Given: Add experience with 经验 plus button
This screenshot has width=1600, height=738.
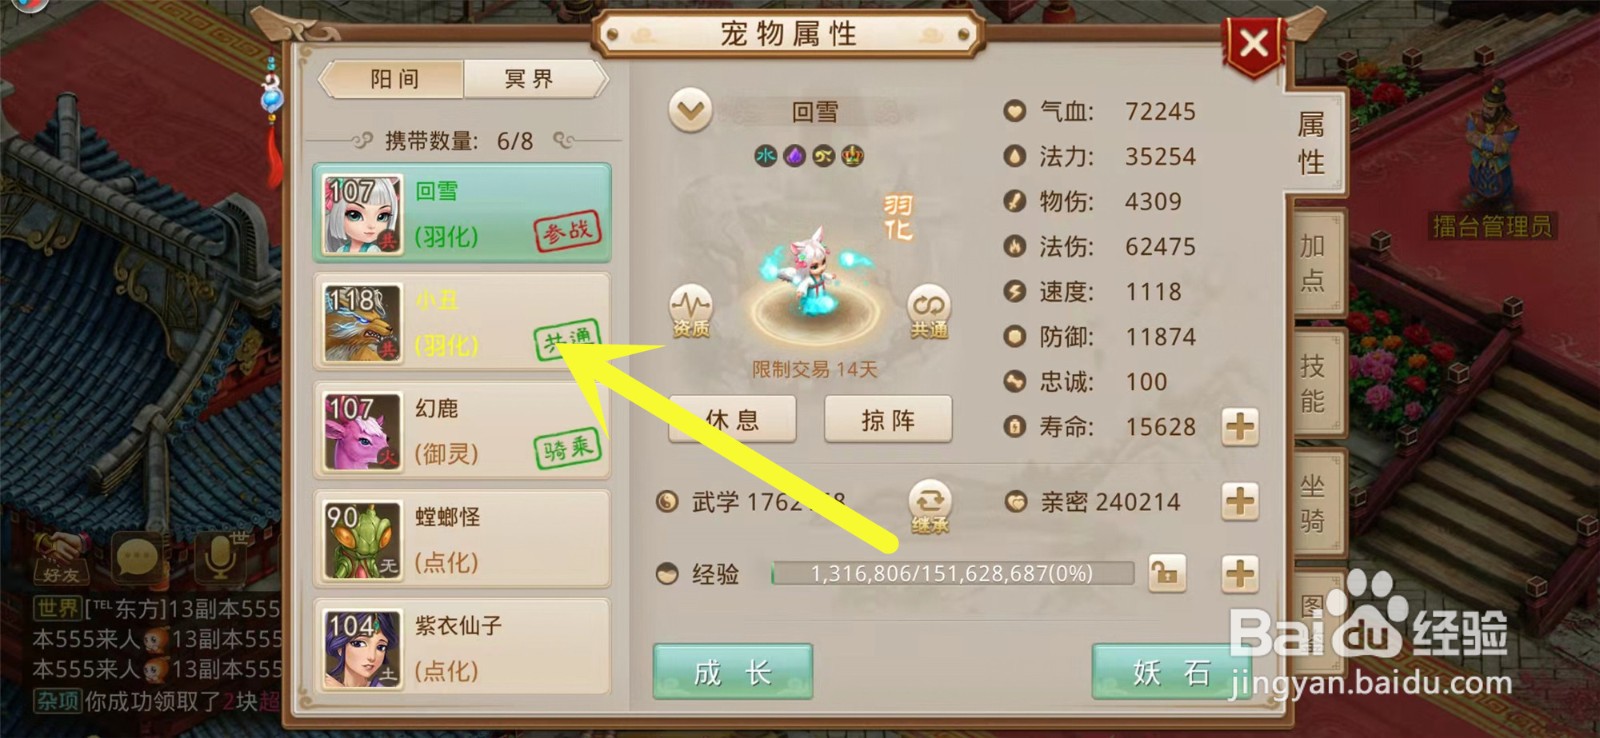Looking at the screenshot, I should click(1240, 574).
